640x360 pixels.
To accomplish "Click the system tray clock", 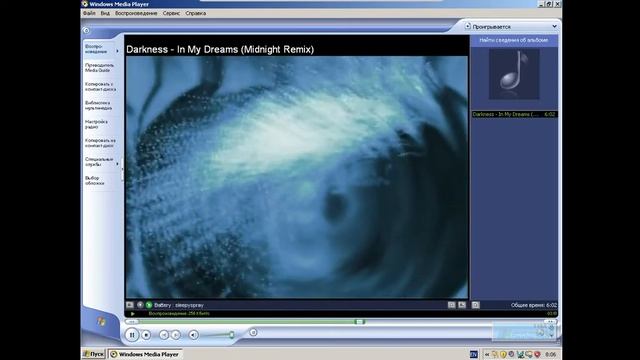I will point(551,354).
